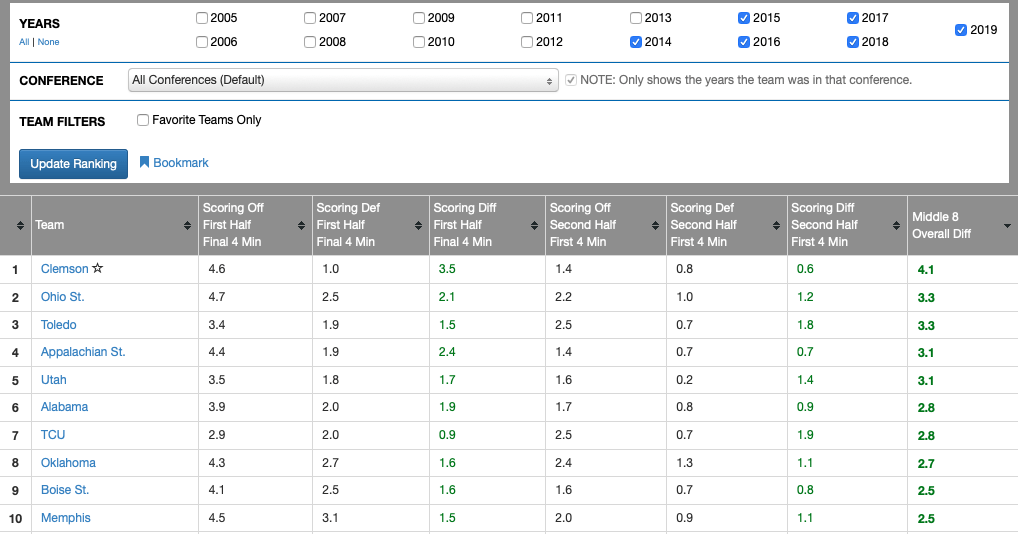Toggle the conference-years NOTE checkbox

pos(571,80)
